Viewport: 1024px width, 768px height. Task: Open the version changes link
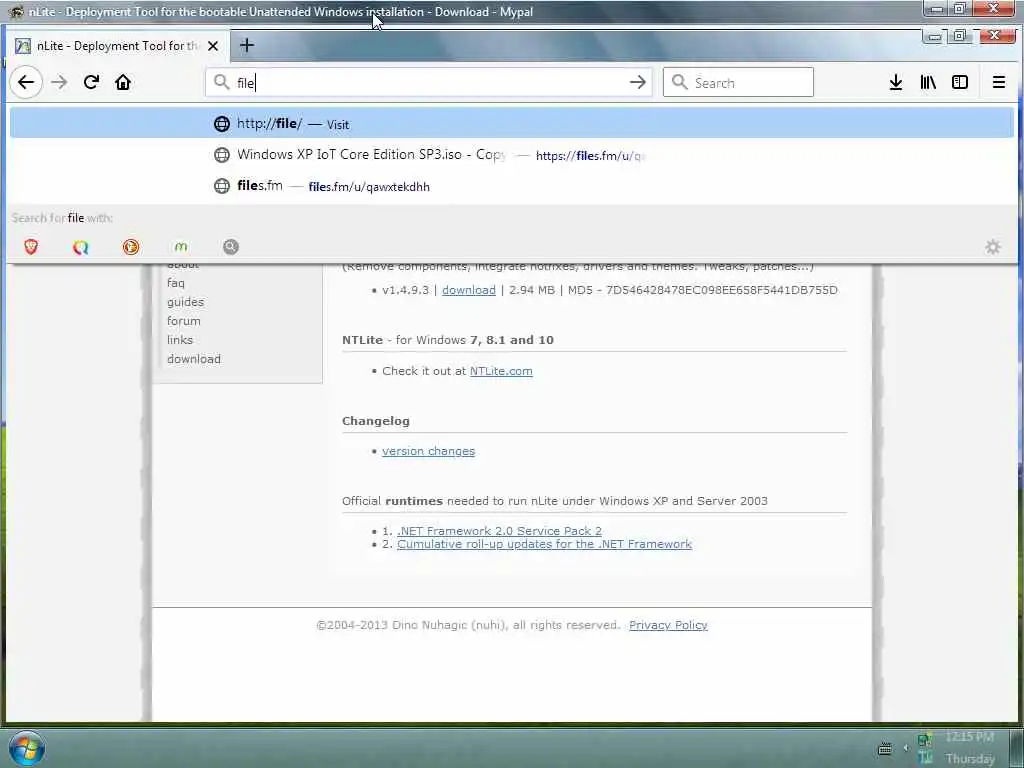click(428, 451)
